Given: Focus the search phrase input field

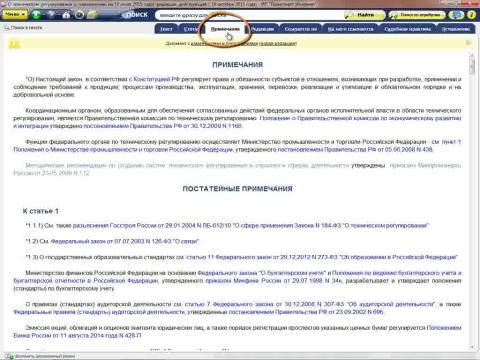Looking at the screenshot, I should pos(248,15).
